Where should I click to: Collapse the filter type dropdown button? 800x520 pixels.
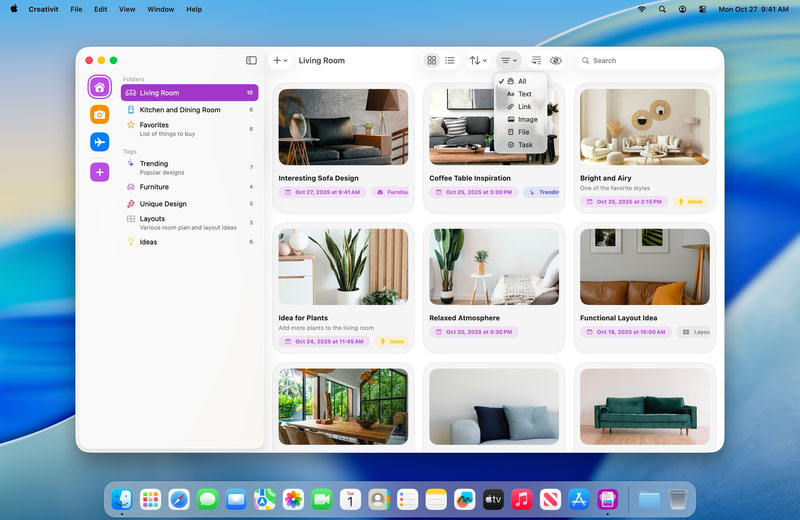pos(509,61)
